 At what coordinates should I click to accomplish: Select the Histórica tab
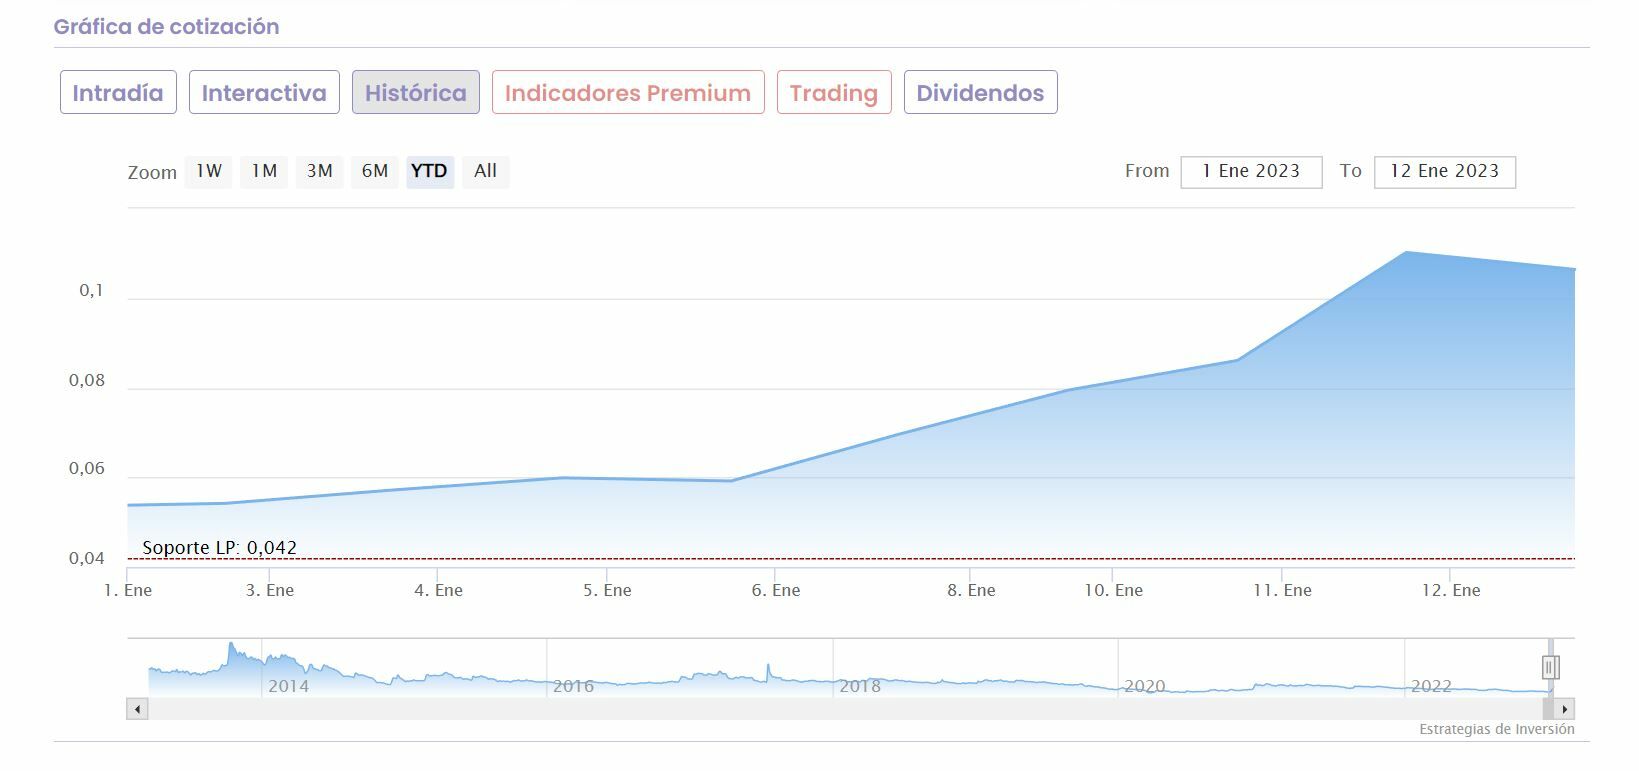tap(415, 93)
